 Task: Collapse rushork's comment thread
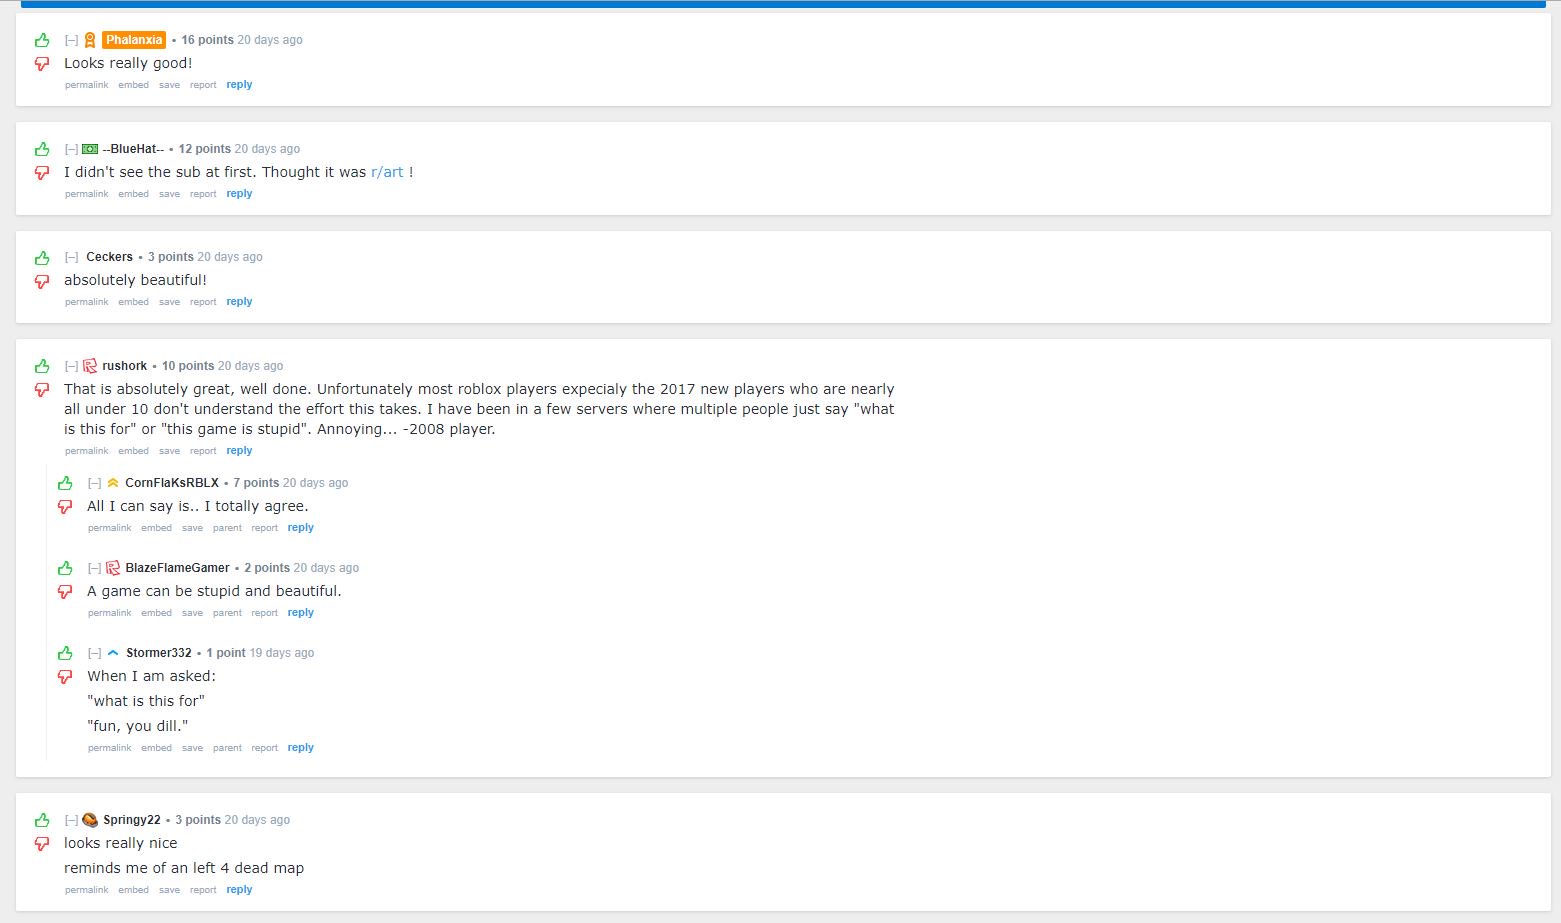click(x=71, y=365)
